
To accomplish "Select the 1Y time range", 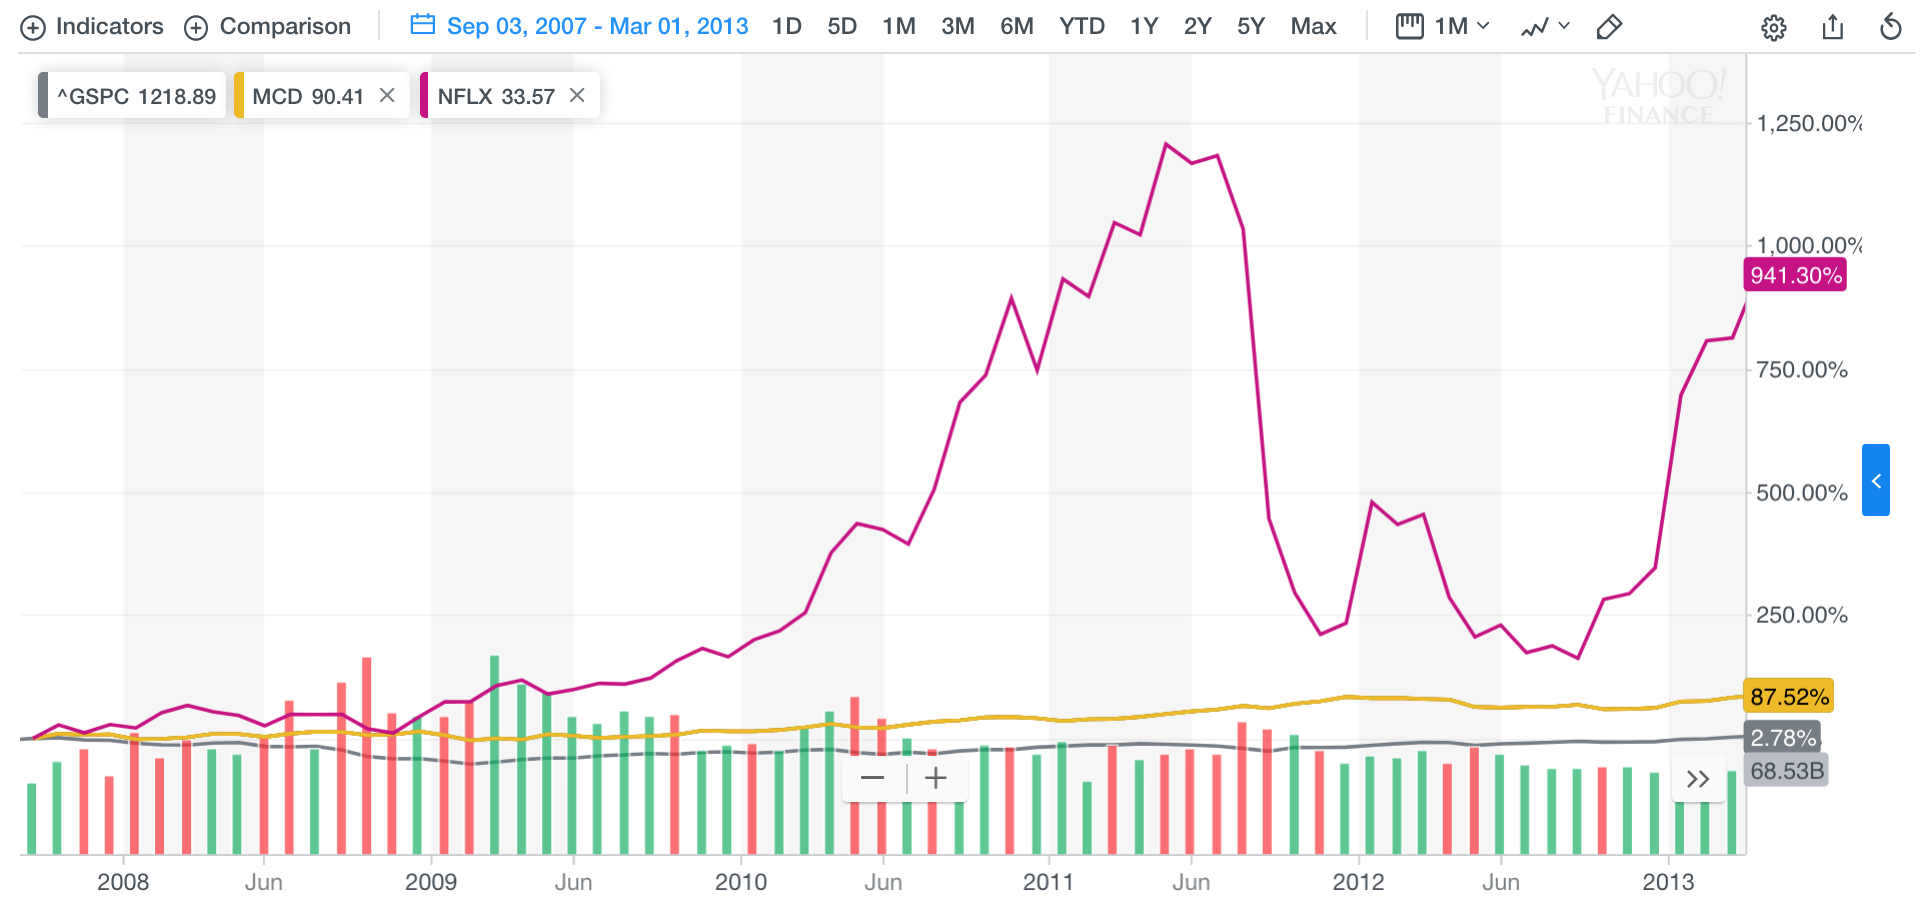I will 1144,26.
